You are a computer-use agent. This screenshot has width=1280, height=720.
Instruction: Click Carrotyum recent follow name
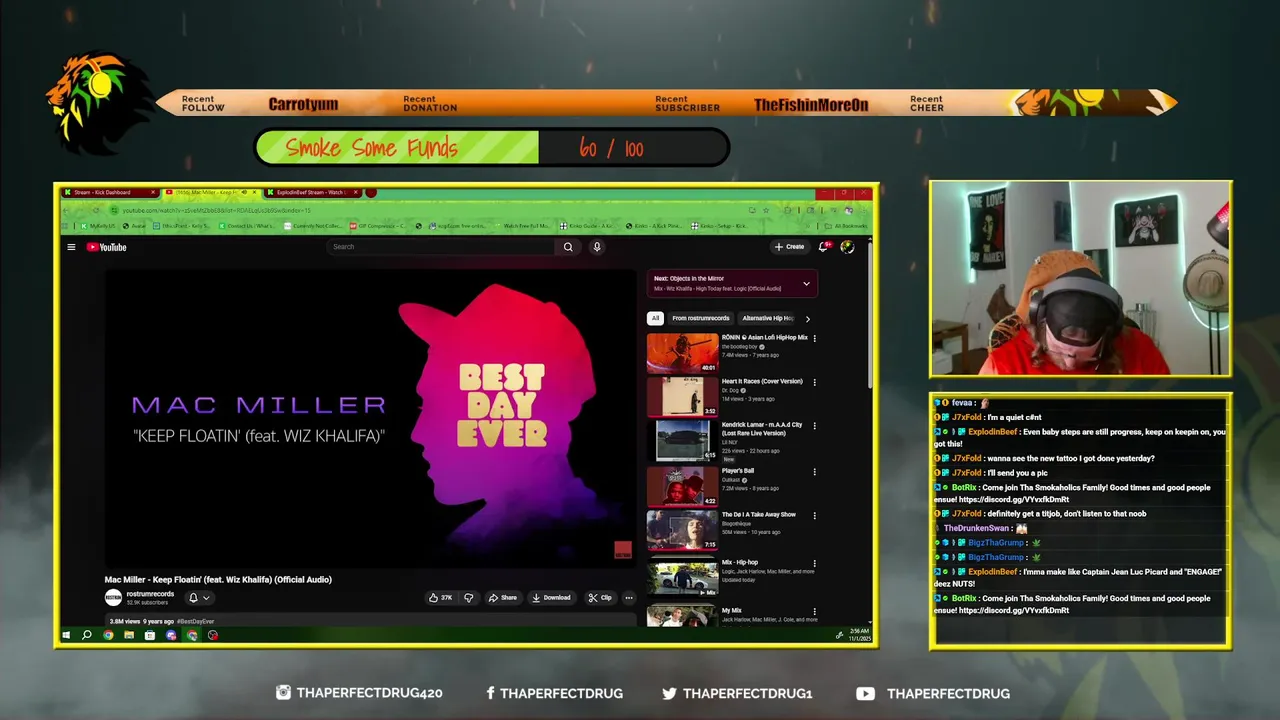click(303, 104)
